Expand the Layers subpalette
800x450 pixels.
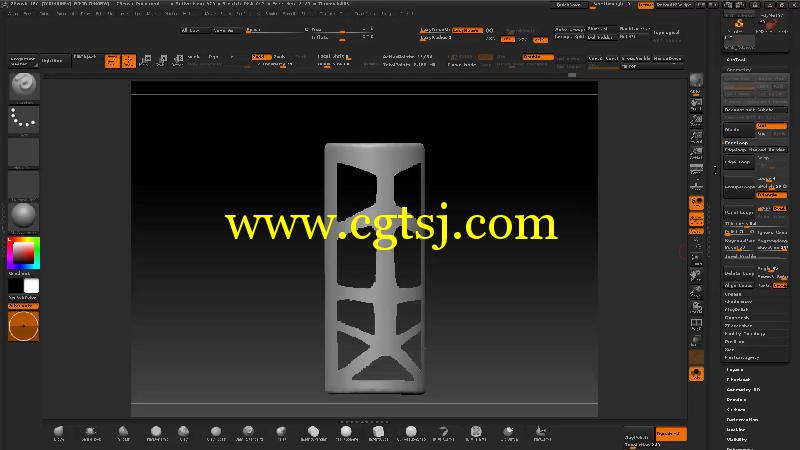pos(735,369)
